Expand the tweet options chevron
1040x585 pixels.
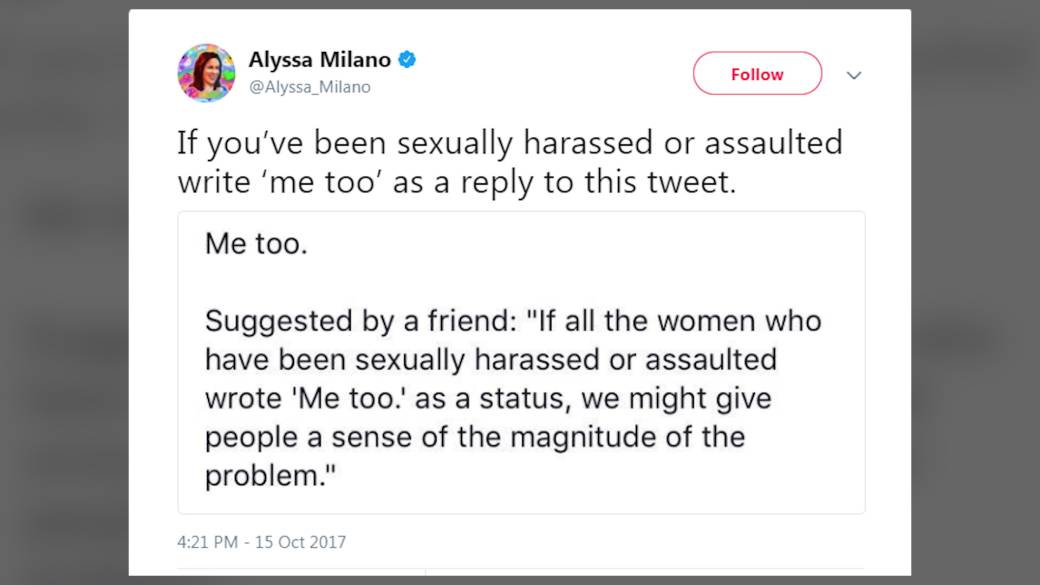tap(854, 75)
